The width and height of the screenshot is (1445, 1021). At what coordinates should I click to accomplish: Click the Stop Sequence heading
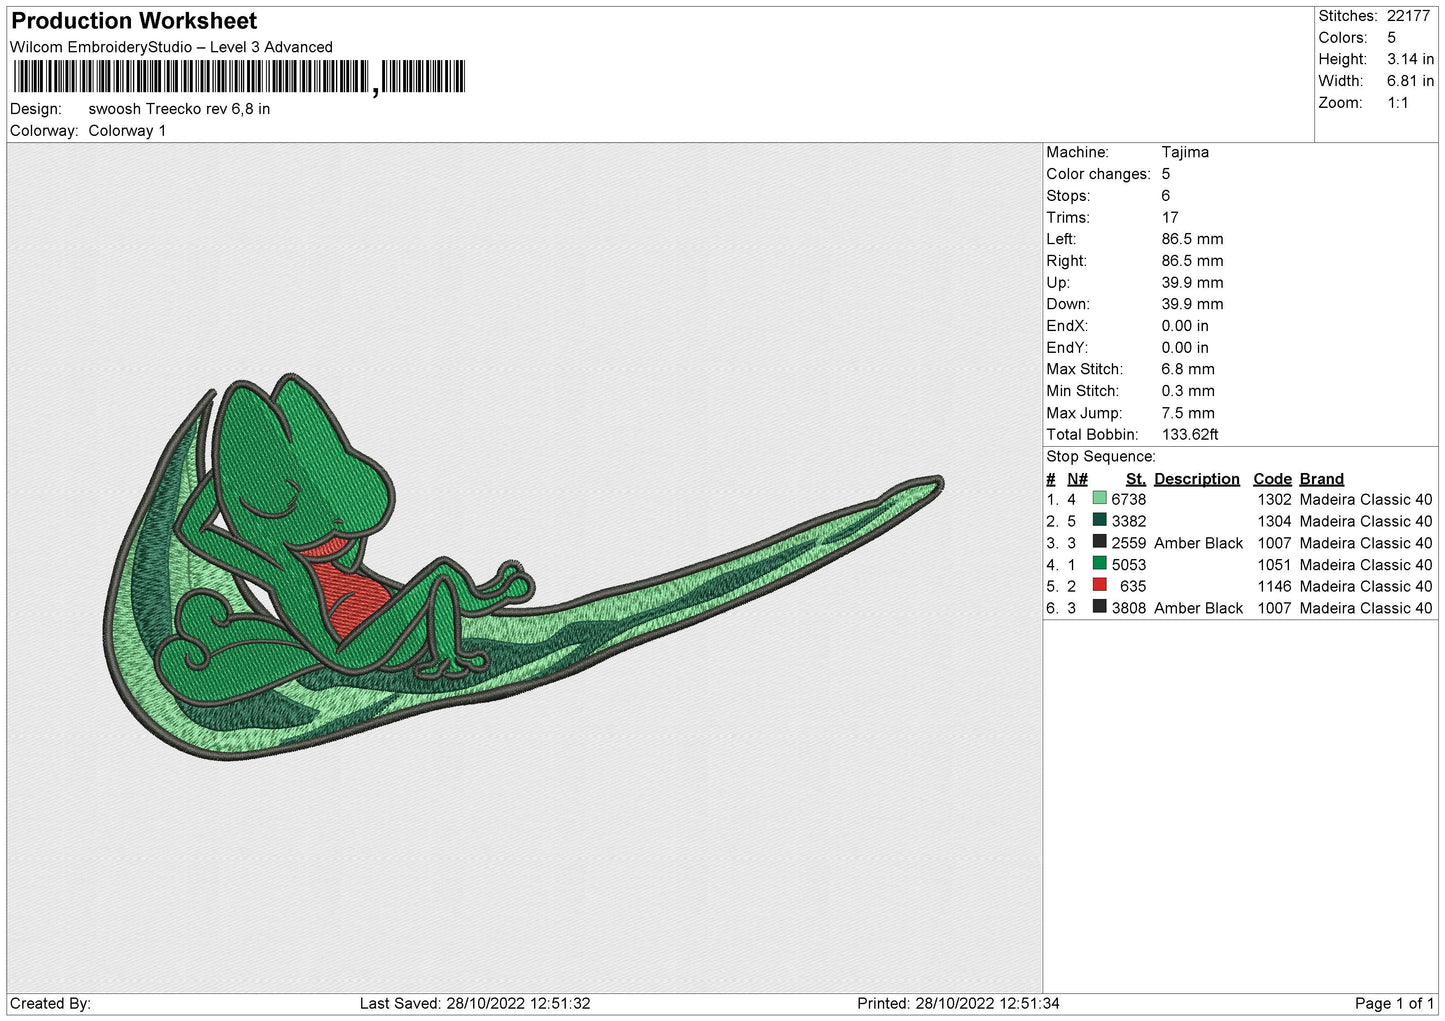pyautogui.click(x=1100, y=457)
